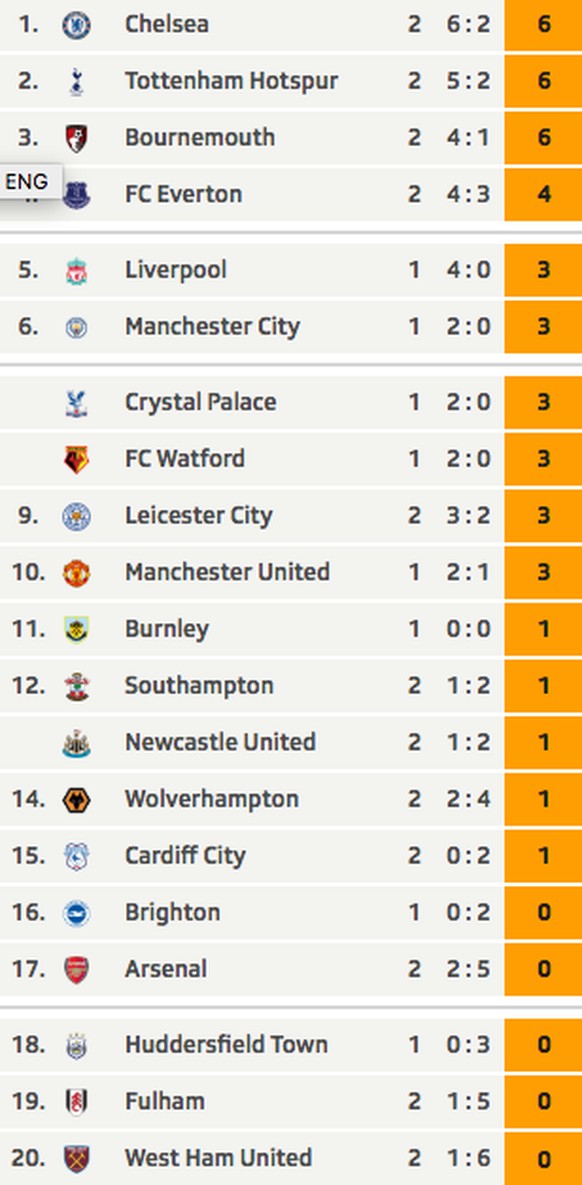Click the Tottenham Hotspur crest icon
Viewport: 582px width, 1185px height.
click(x=76, y=82)
